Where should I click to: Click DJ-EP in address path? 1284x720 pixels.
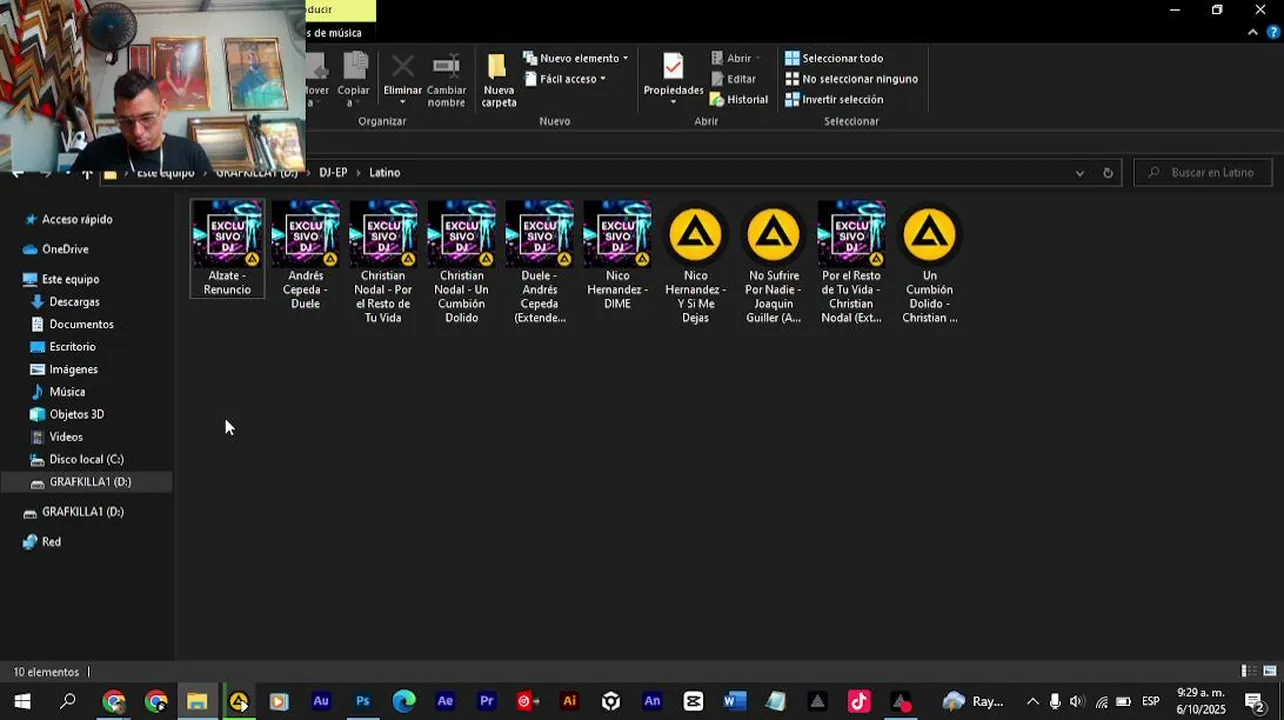point(333,173)
